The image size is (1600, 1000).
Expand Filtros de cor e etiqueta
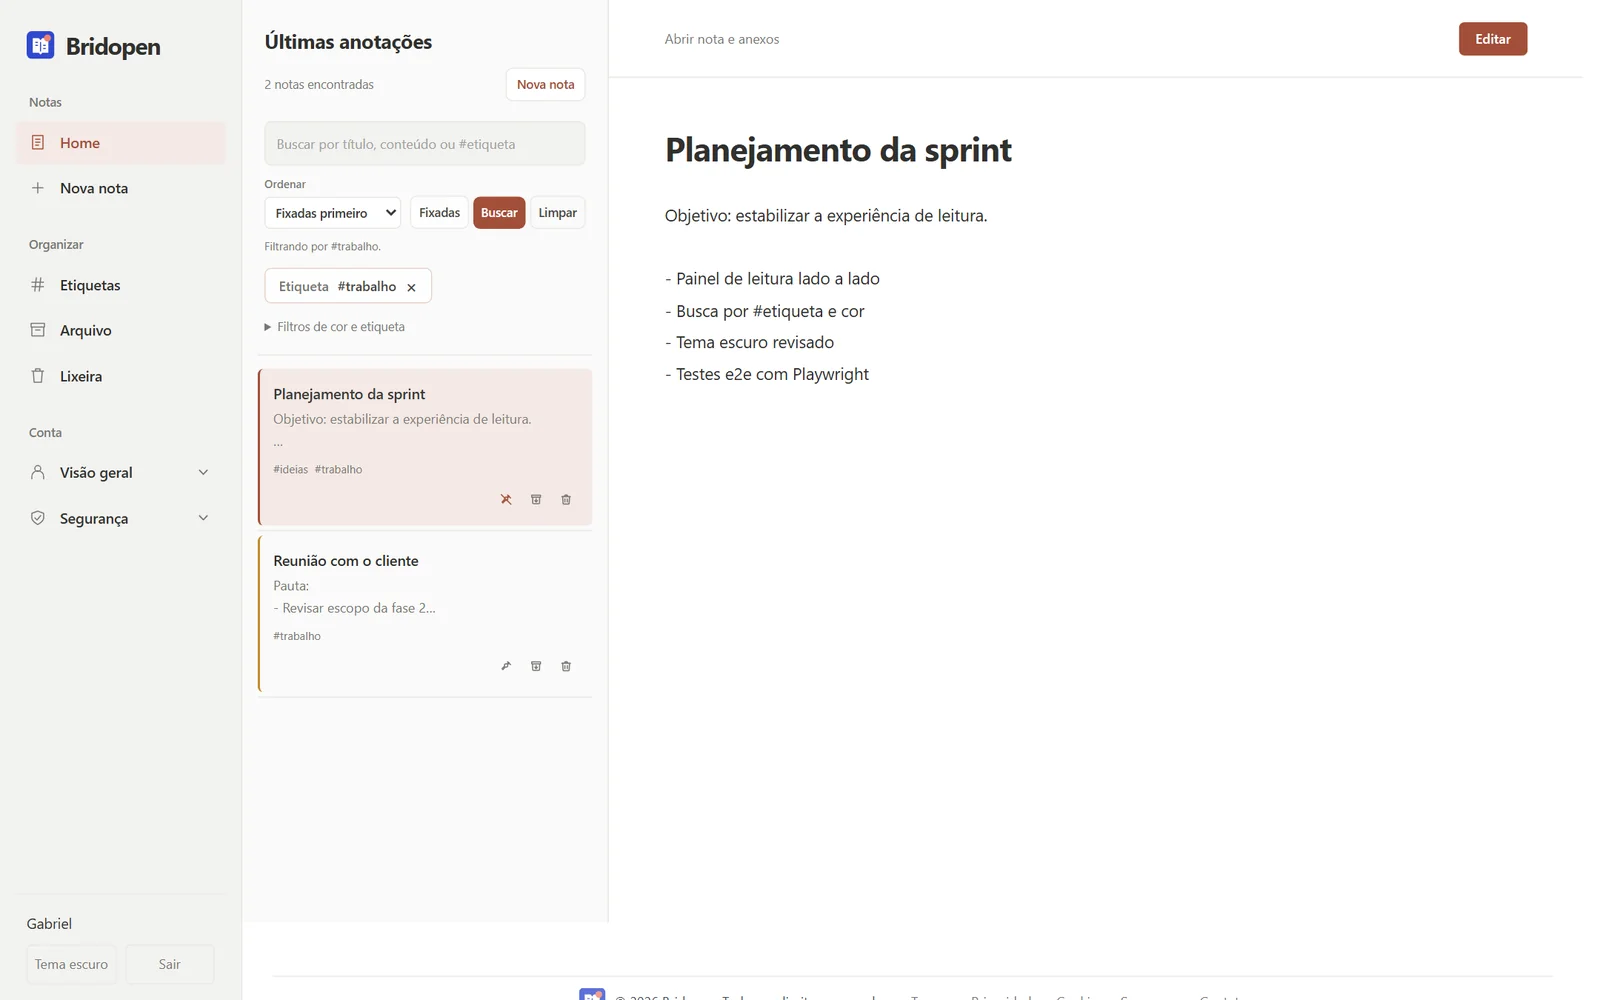click(335, 327)
